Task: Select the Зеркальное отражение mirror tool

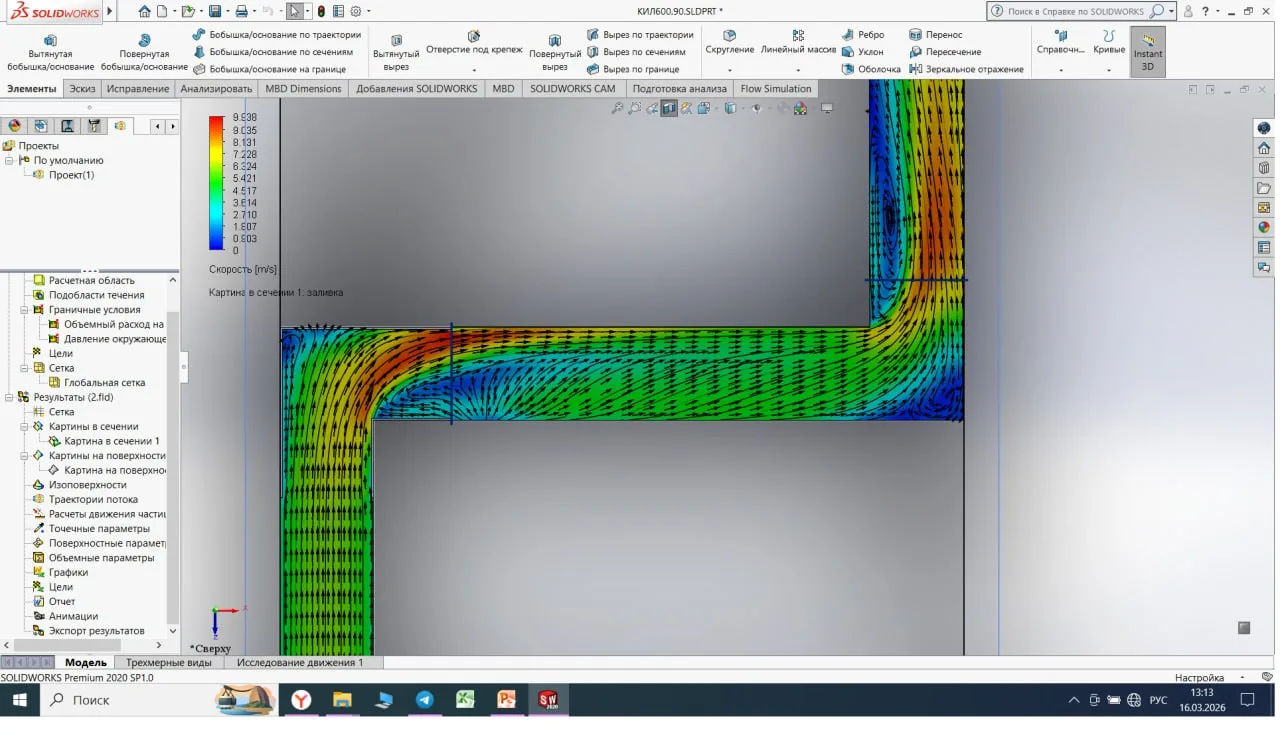Action: [x=966, y=69]
